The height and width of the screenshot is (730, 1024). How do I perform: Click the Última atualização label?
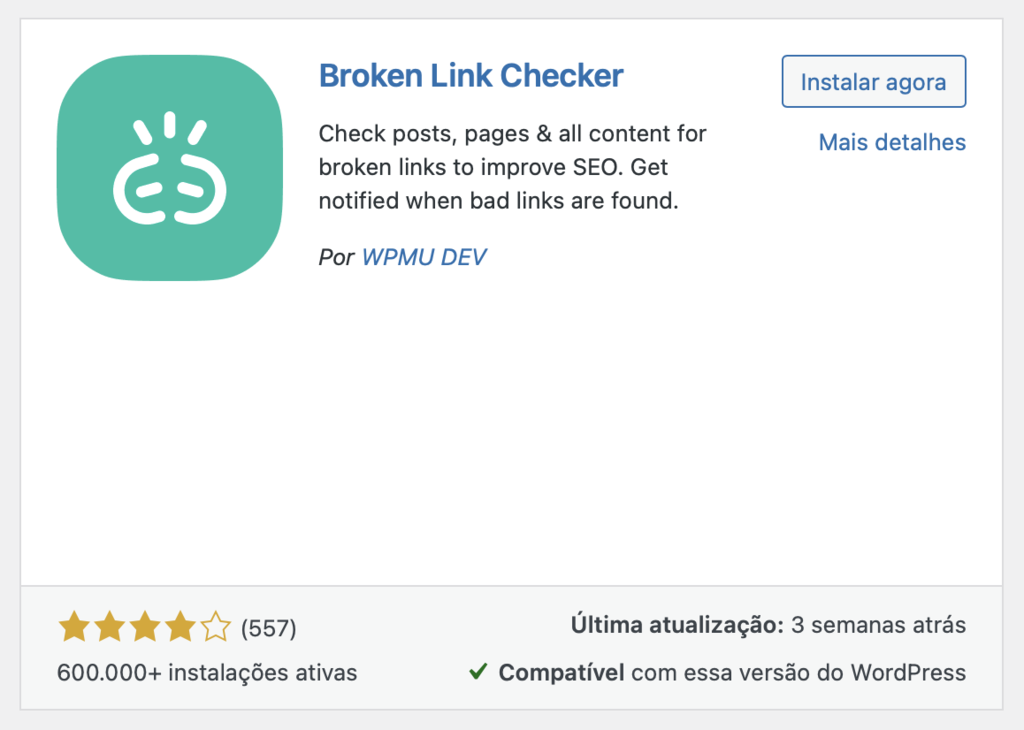coord(676,623)
